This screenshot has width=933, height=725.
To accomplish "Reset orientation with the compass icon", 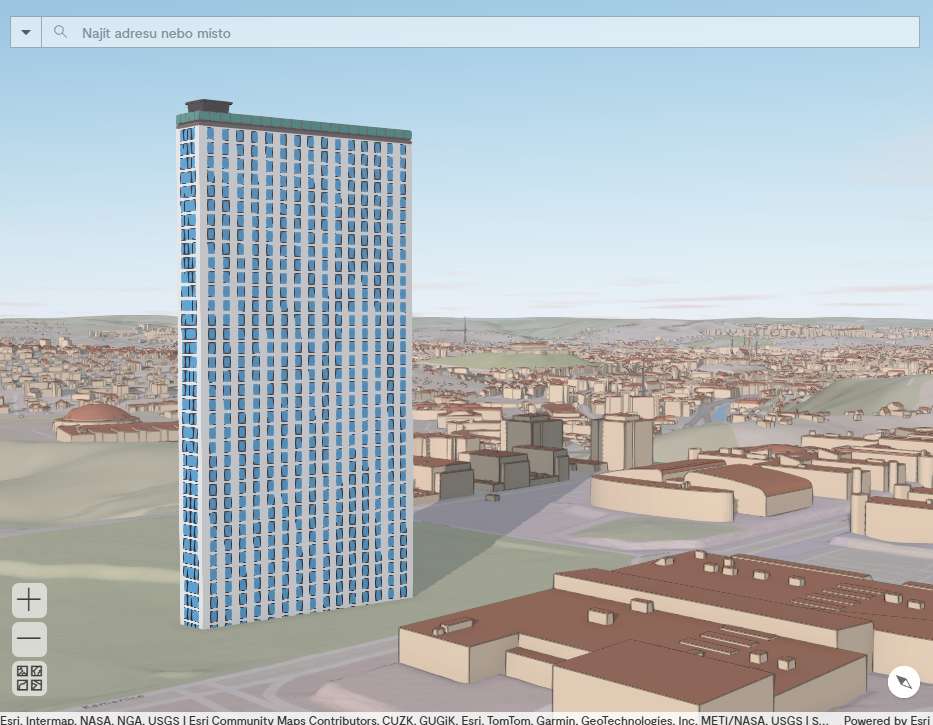I will click(903, 682).
